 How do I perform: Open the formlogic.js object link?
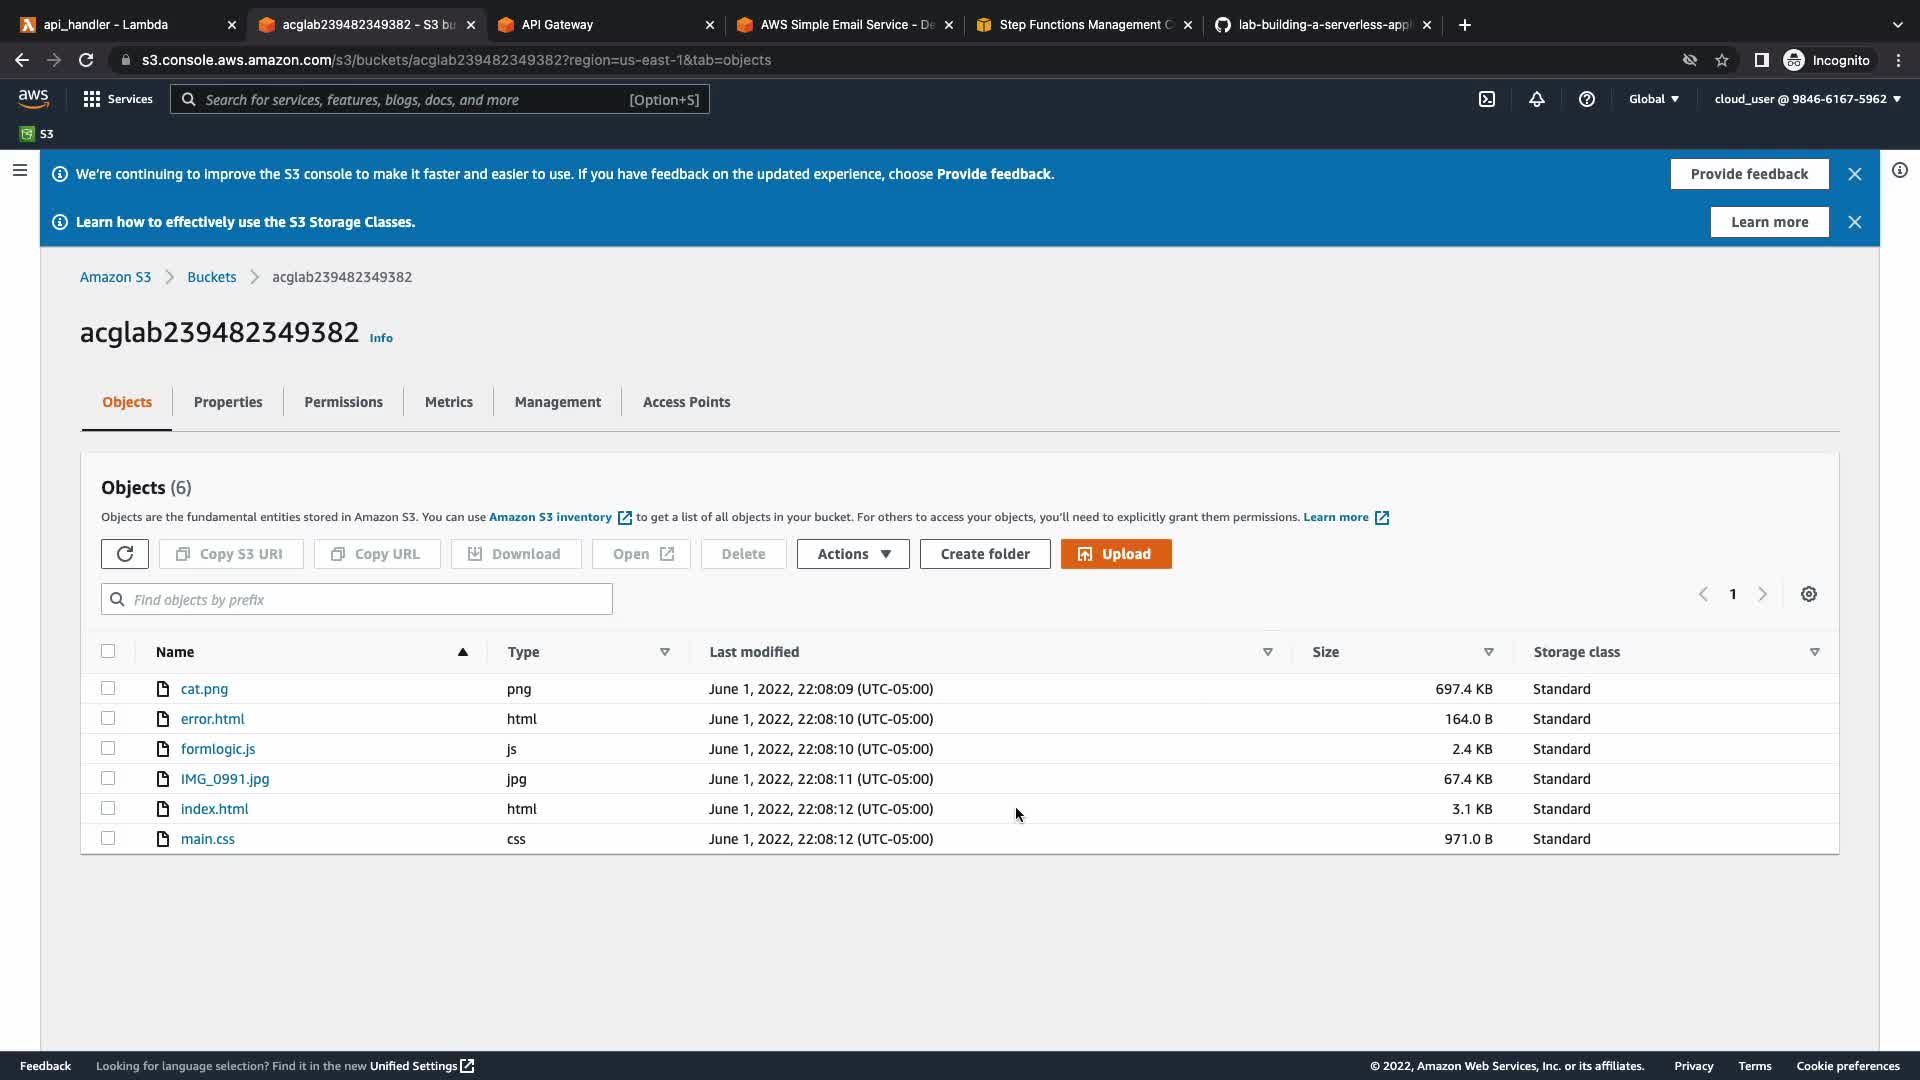218,749
